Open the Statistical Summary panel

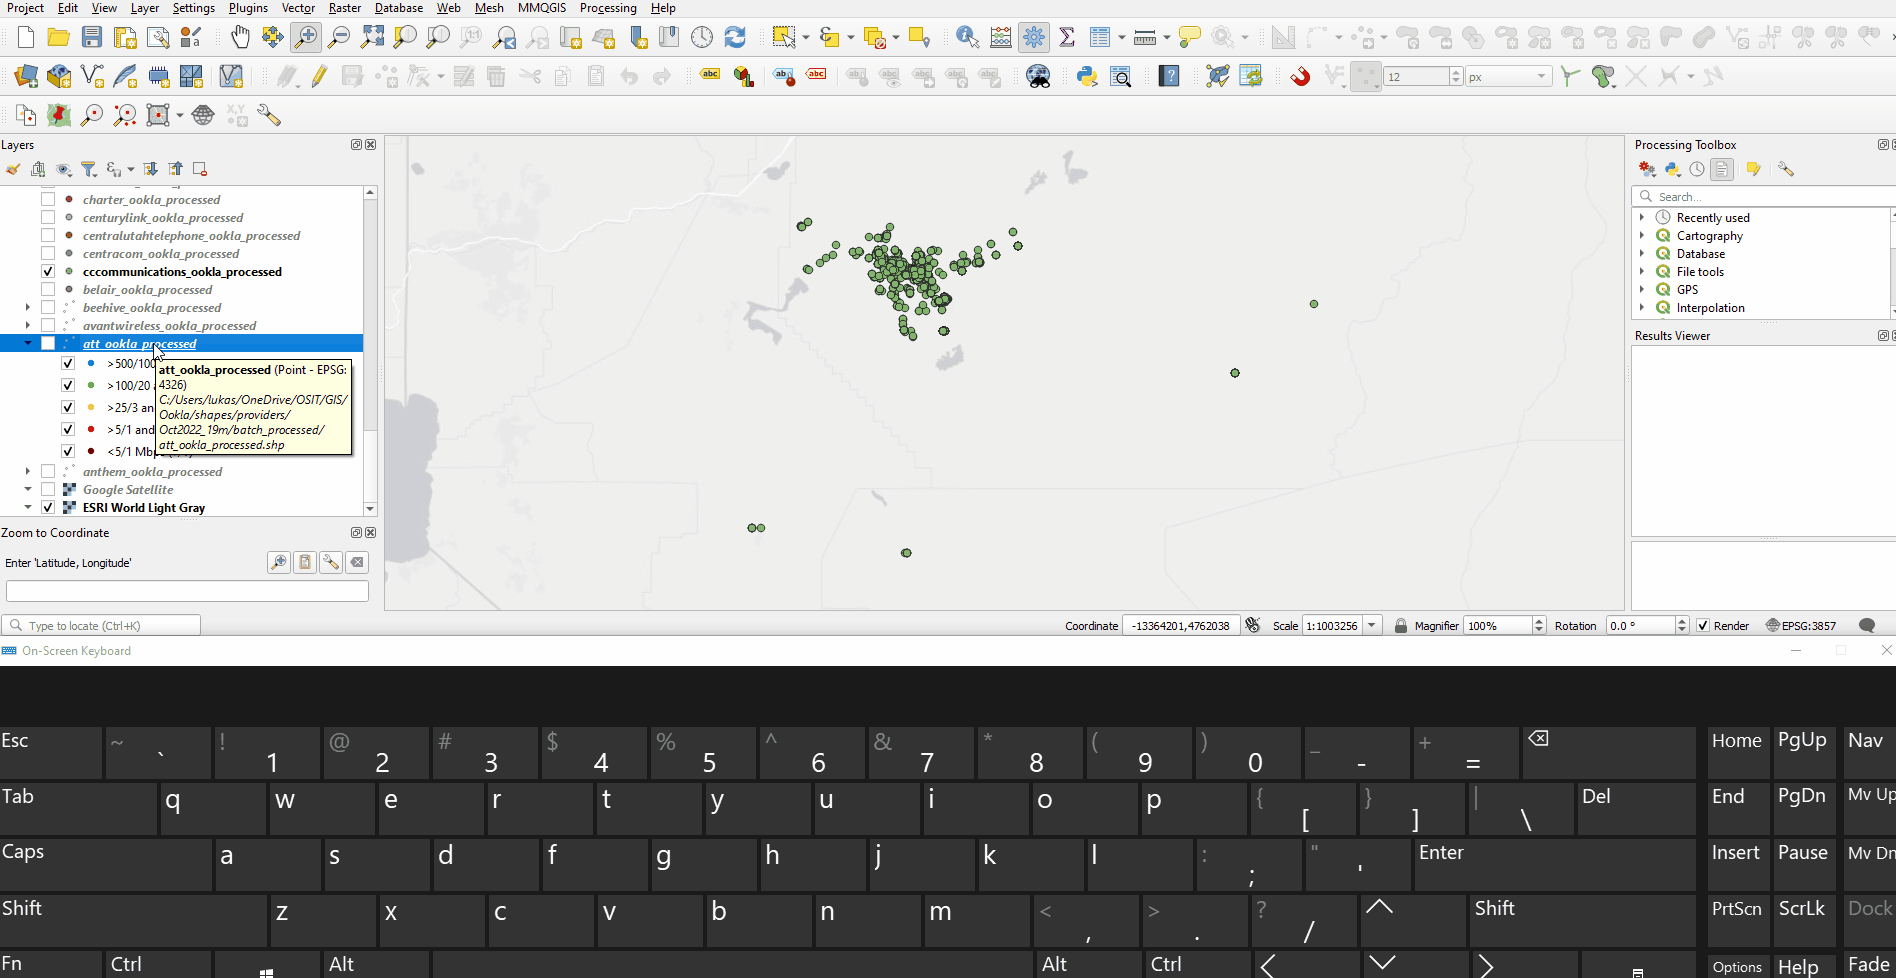[x=1066, y=37]
